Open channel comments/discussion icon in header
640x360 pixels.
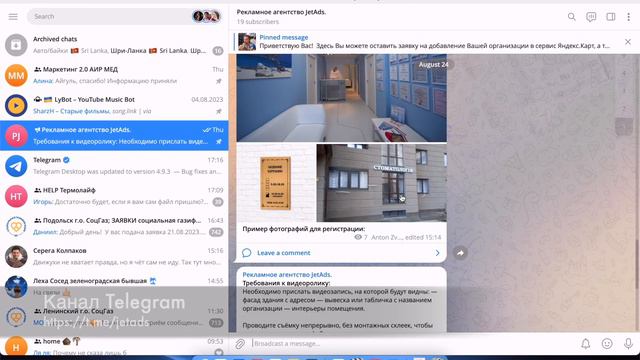click(591, 17)
